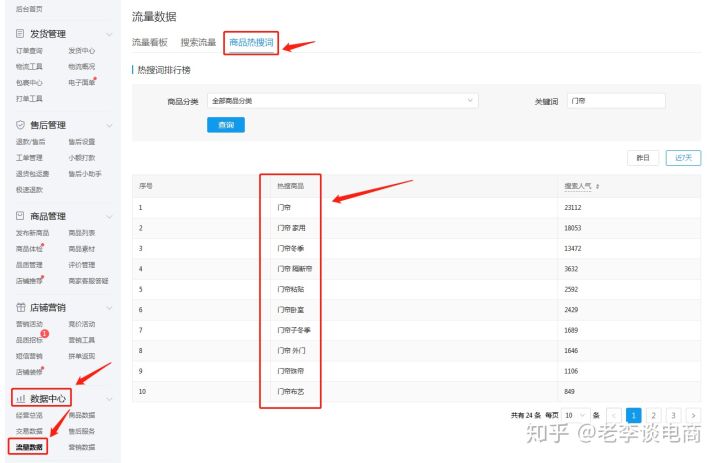Open 打单工具 in the sidebar

[x=29, y=99]
